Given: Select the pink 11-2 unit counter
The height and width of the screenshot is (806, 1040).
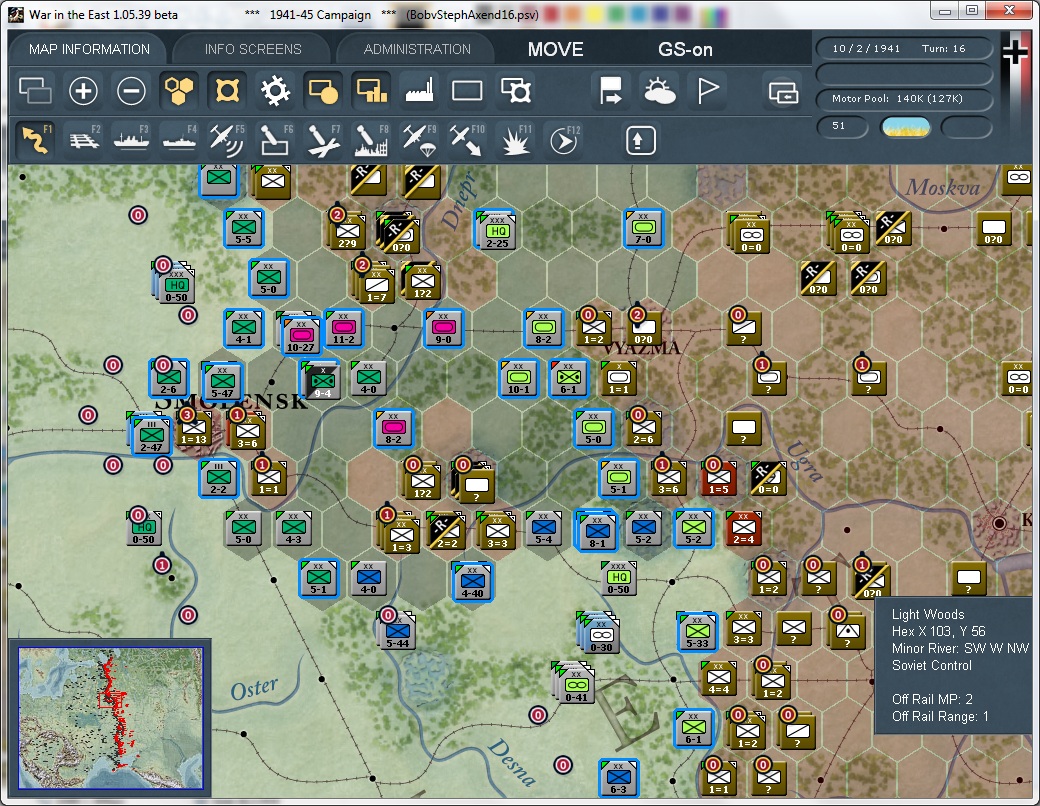Looking at the screenshot, I should point(344,328).
